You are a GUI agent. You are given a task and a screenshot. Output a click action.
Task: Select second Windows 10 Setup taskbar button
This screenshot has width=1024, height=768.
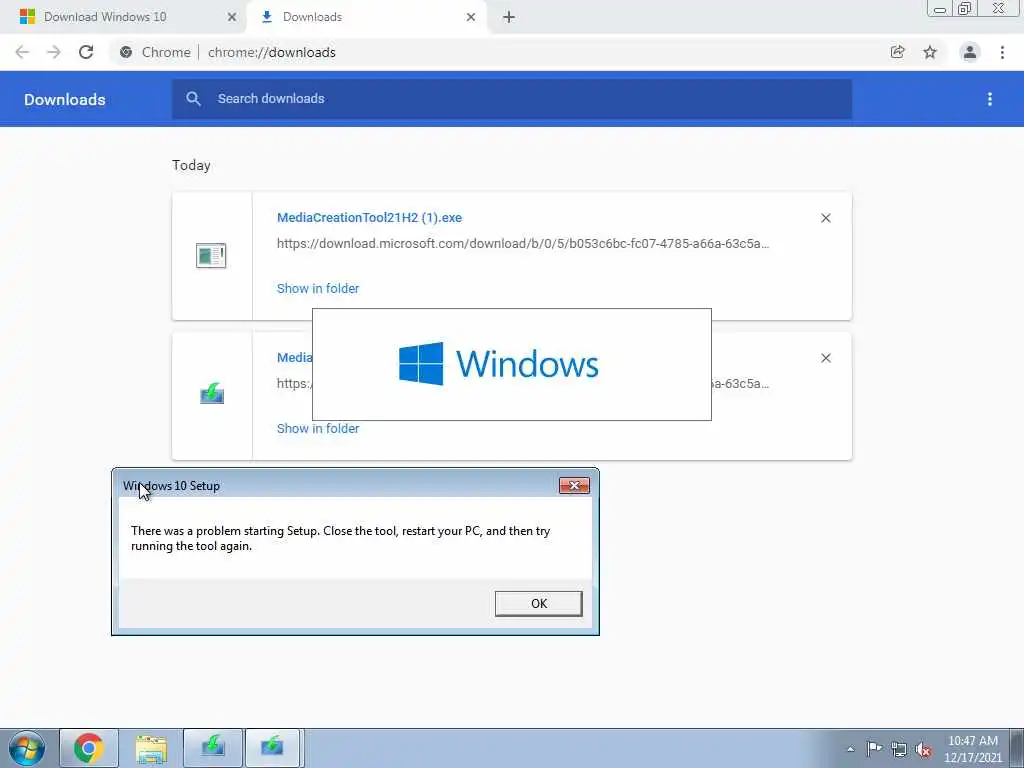coord(272,748)
